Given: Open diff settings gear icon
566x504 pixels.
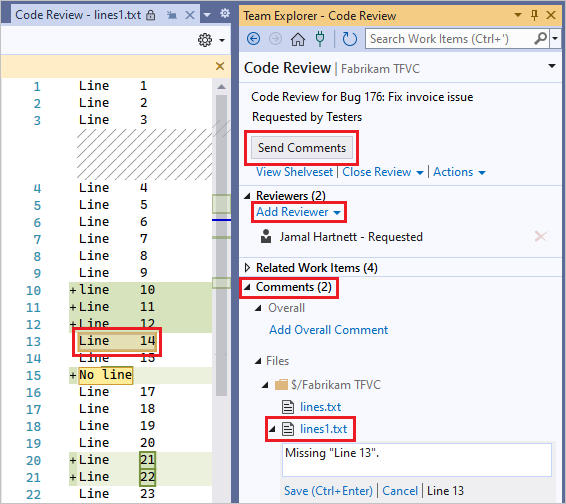Looking at the screenshot, I should tap(205, 40).
